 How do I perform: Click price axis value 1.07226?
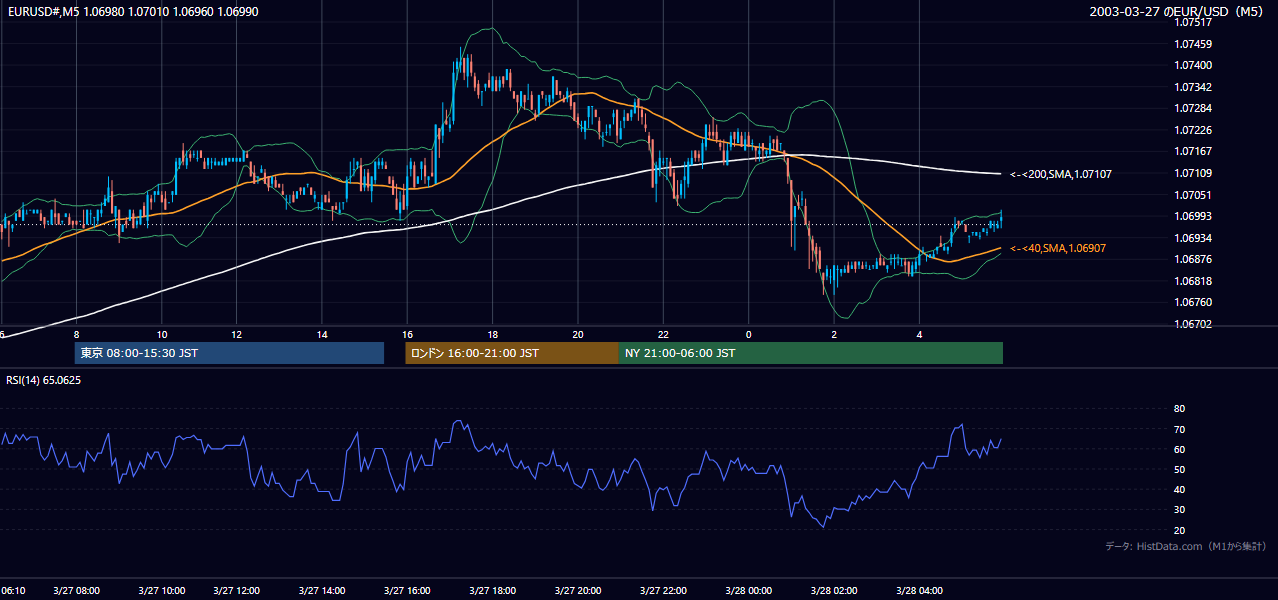point(1193,130)
